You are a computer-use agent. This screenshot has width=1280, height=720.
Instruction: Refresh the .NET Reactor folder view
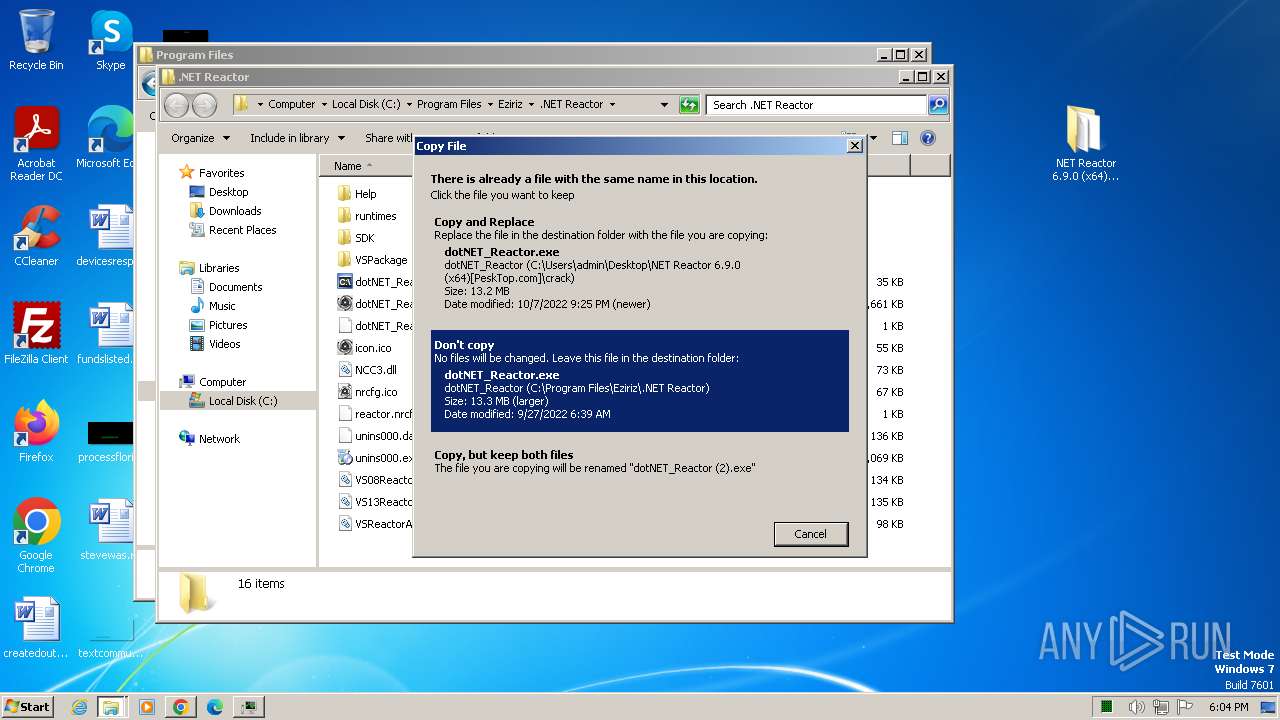[689, 104]
